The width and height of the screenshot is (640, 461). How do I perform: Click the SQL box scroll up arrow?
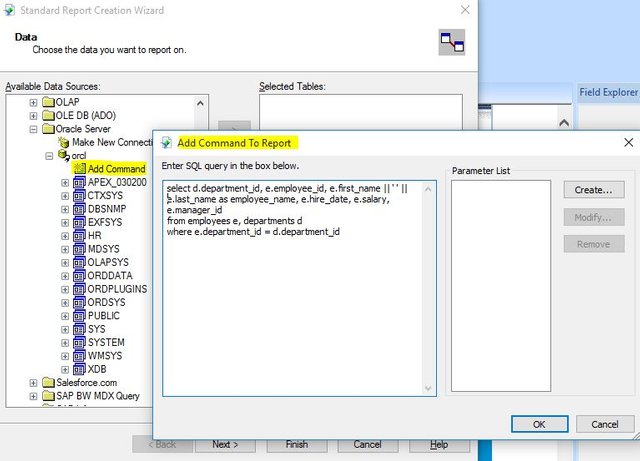428,189
